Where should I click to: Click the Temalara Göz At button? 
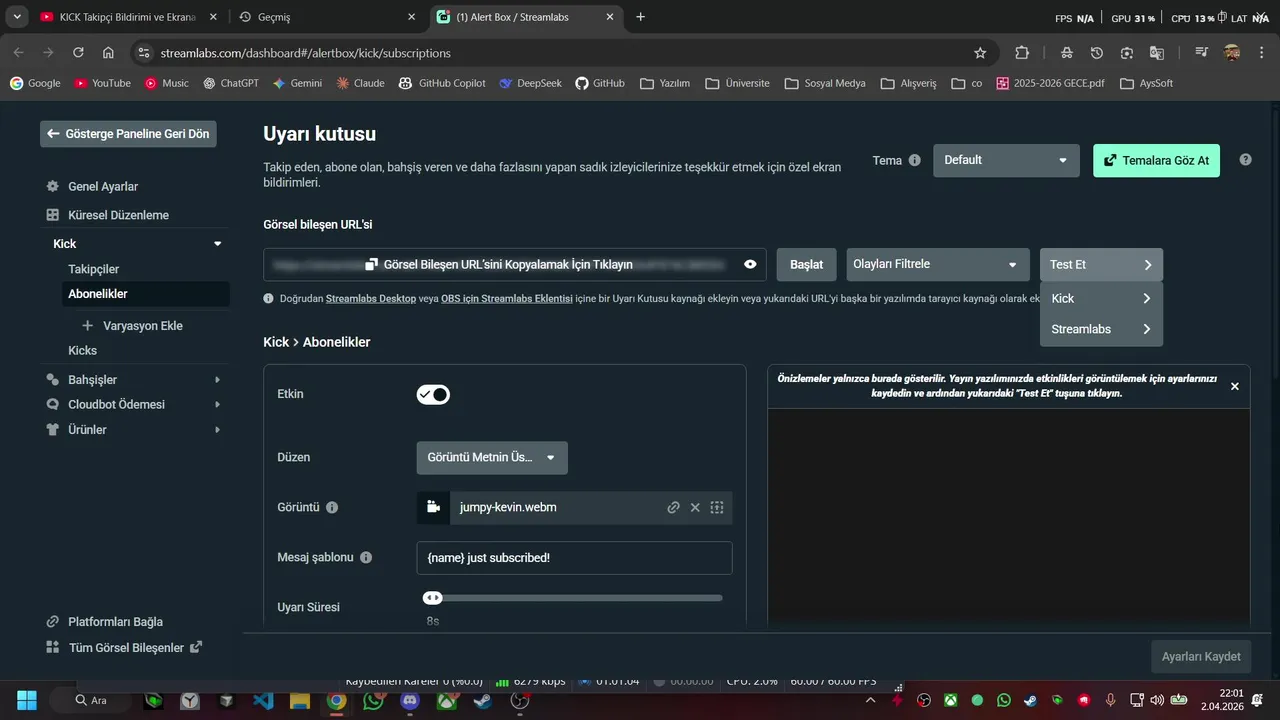coord(1156,160)
